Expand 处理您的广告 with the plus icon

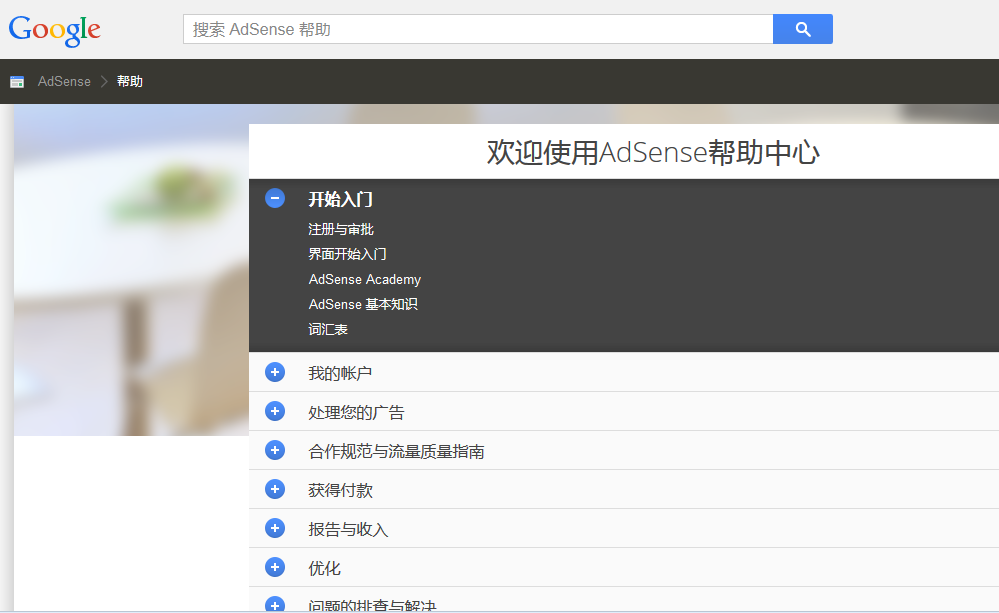[275, 411]
